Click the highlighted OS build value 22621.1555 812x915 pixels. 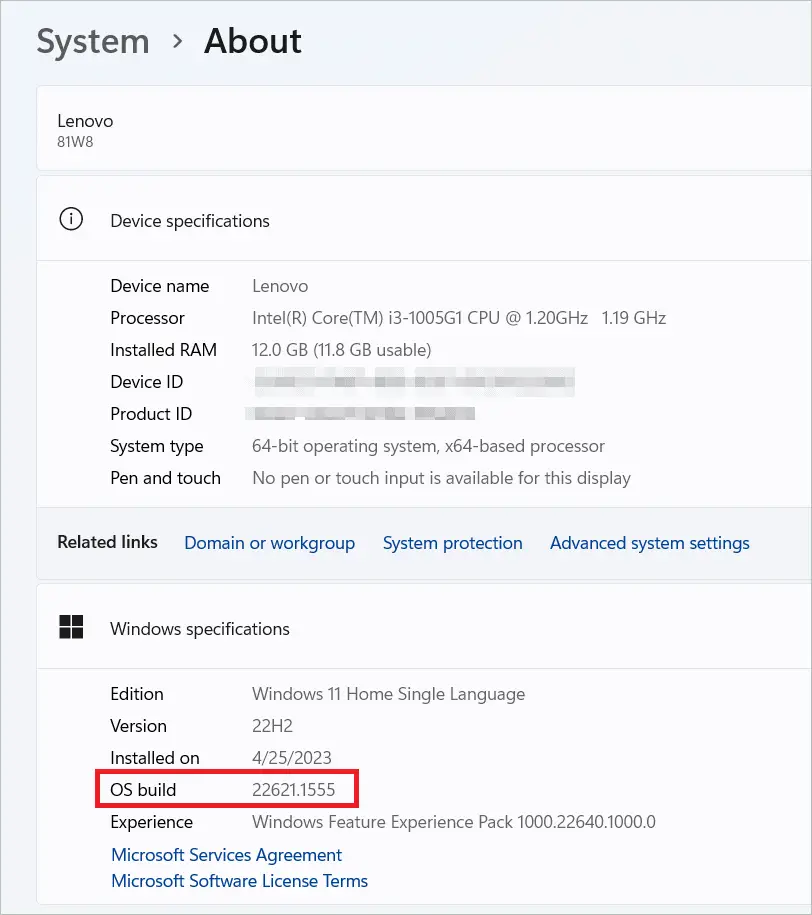[x=295, y=789]
